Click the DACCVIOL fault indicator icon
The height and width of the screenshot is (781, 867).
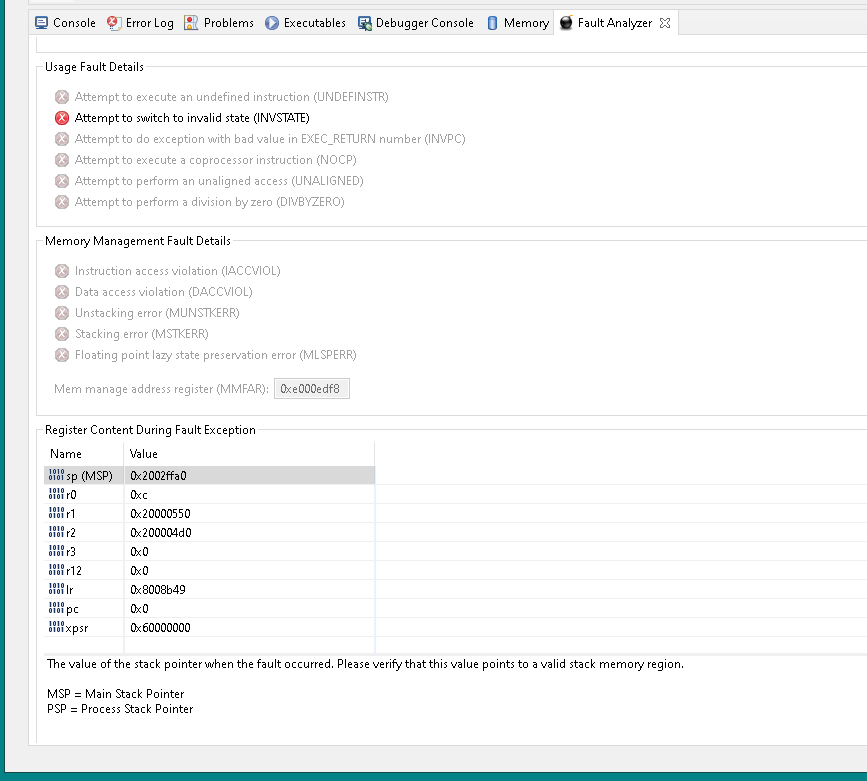click(62, 292)
